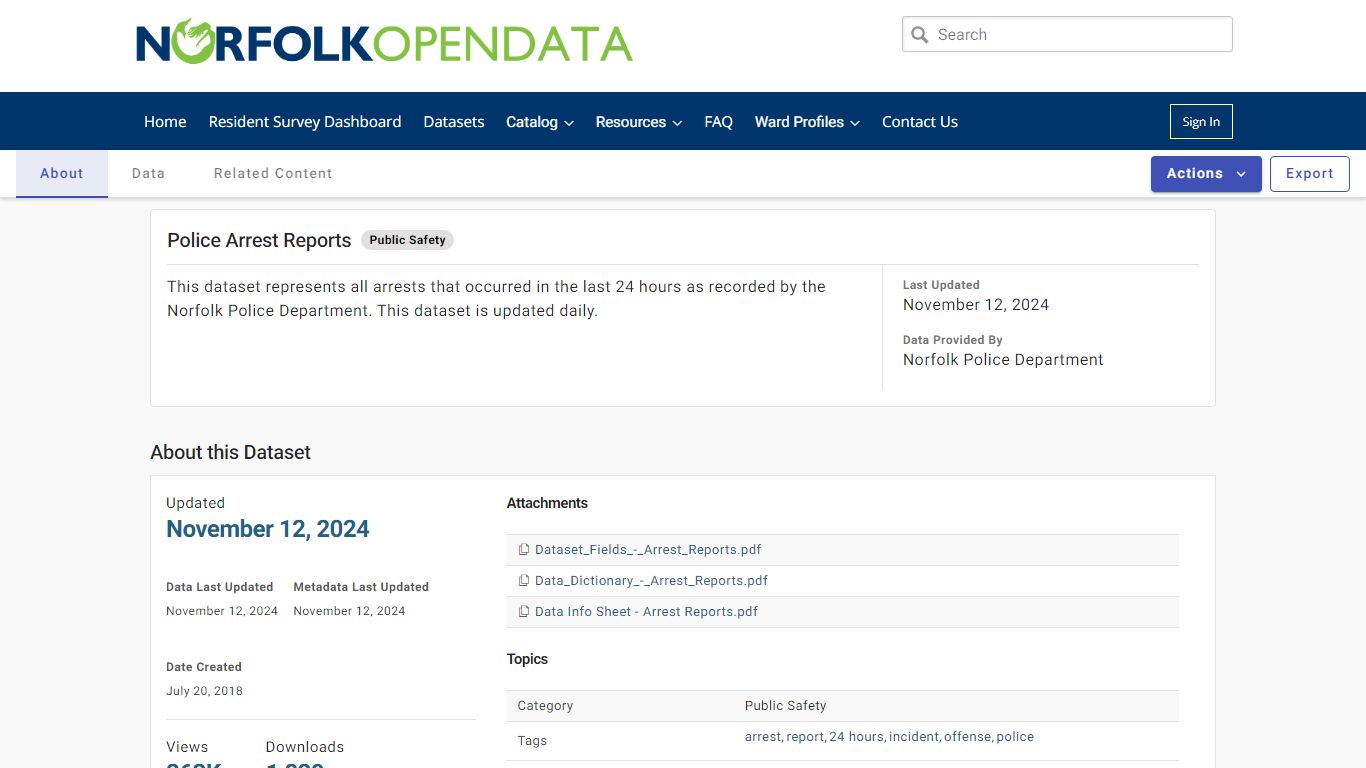The height and width of the screenshot is (768, 1366).
Task: Click the document icon beside Dataset_Fields_-_Arrest_Reports.pdf
Action: (x=524, y=550)
